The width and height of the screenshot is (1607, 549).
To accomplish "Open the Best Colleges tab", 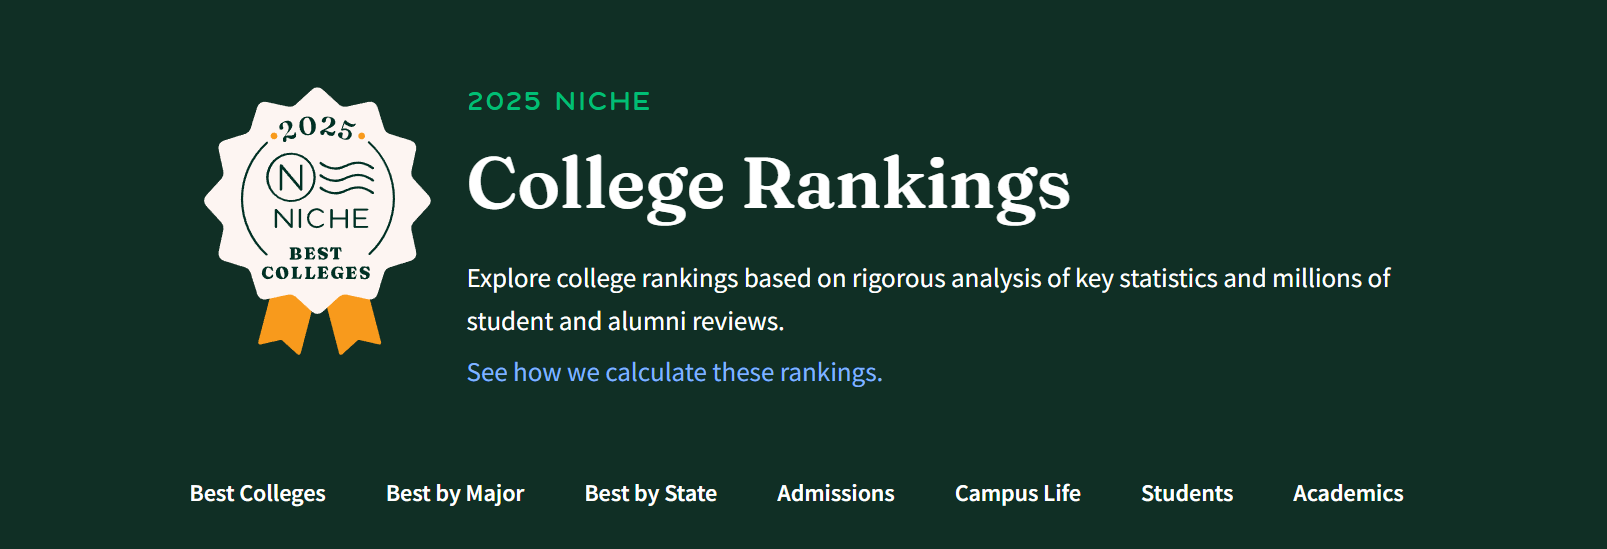I will pos(258,494).
